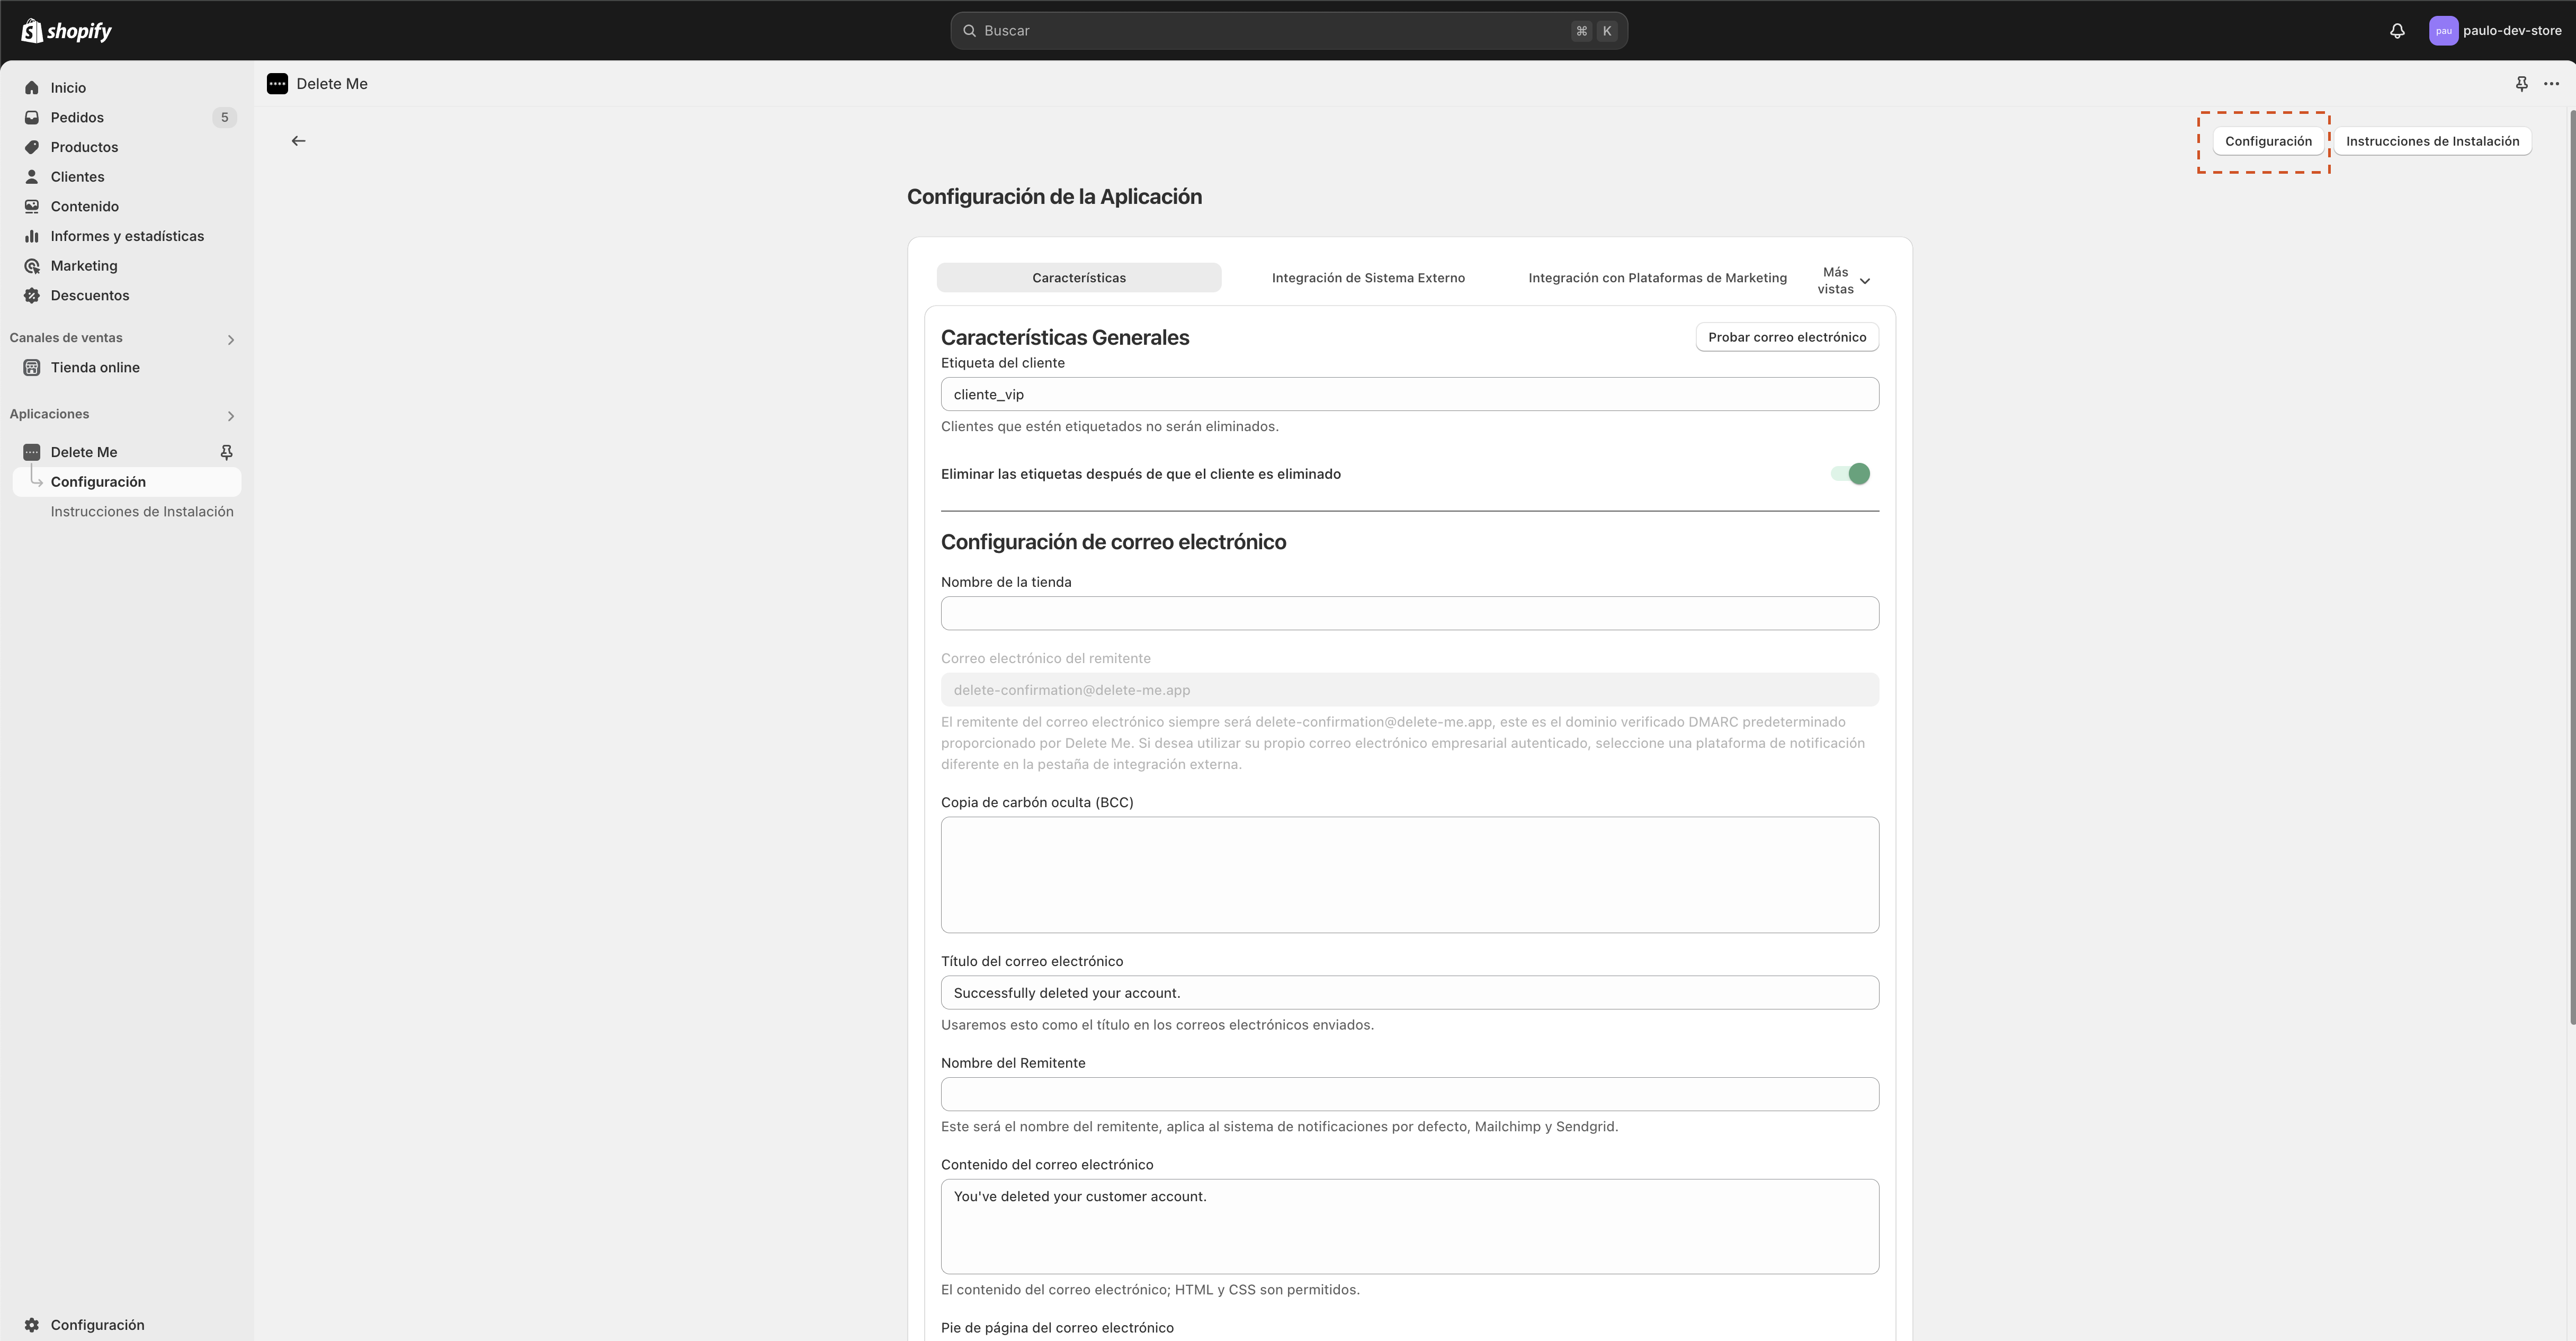
Task: Click the Inicio home icon
Action: [32, 88]
